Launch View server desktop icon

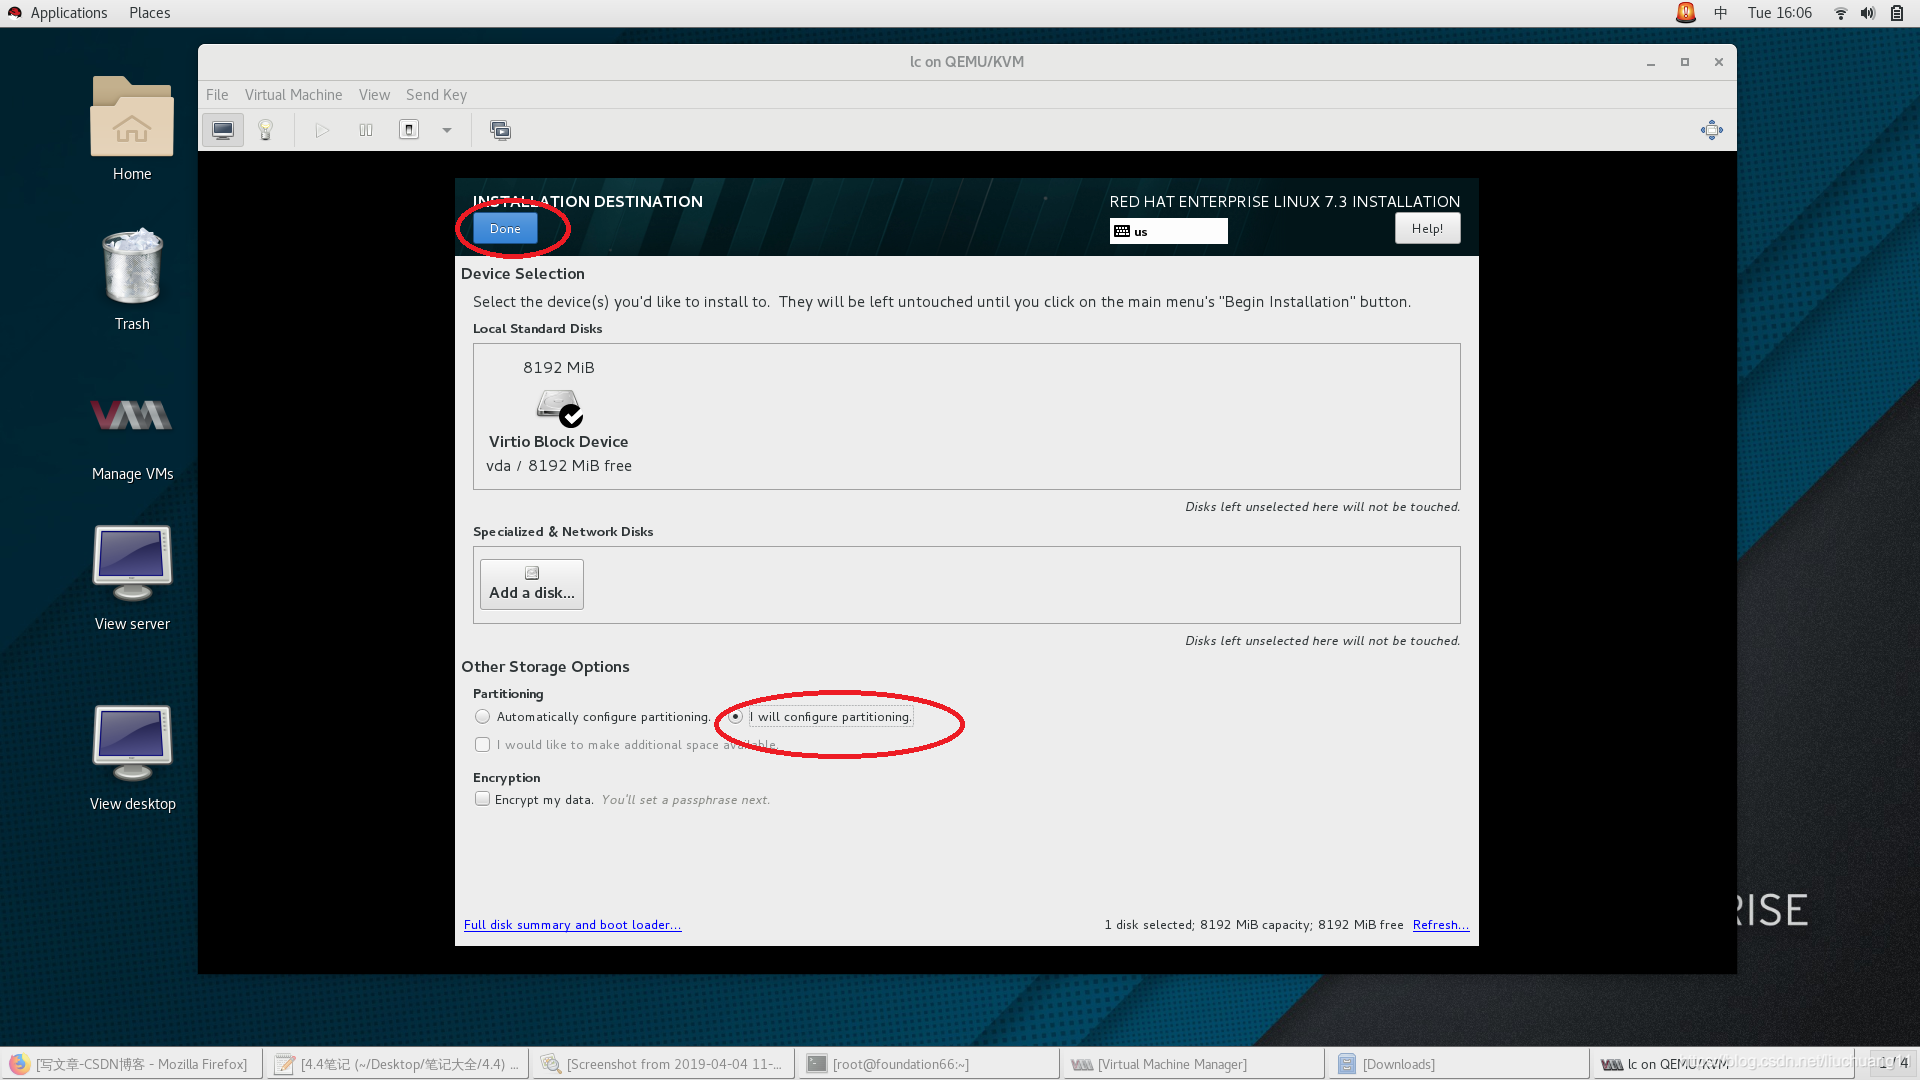[x=132, y=578]
